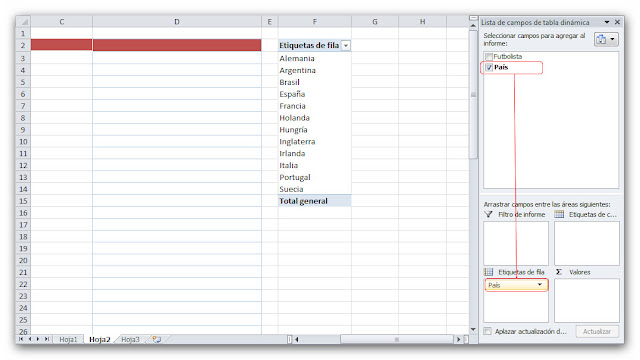
Task: Click the Valores drop area
Action: (587, 300)
